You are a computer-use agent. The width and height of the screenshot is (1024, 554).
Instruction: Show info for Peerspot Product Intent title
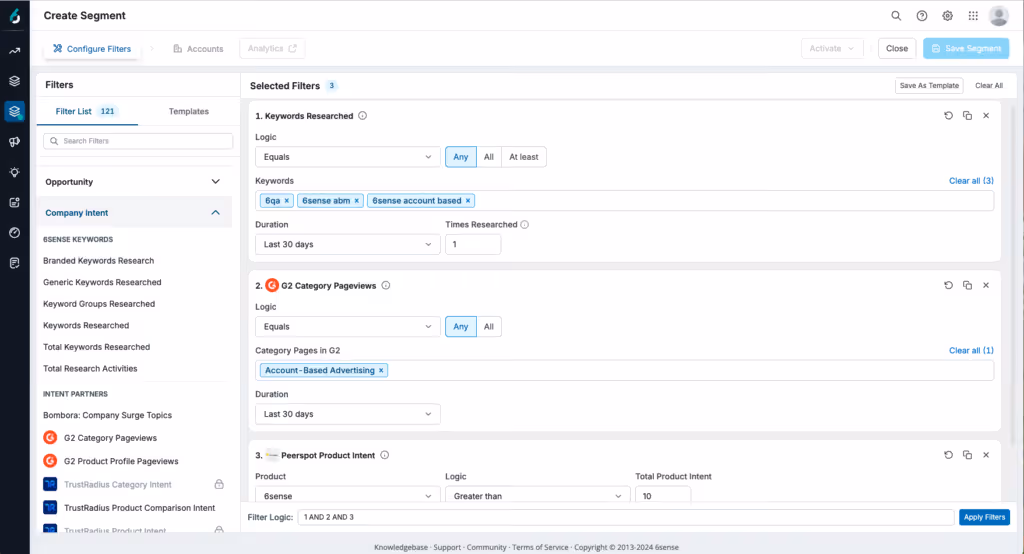385,455
